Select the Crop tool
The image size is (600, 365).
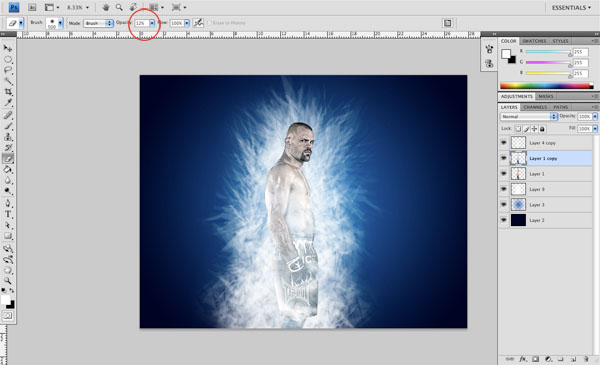(x=8, y=92)
